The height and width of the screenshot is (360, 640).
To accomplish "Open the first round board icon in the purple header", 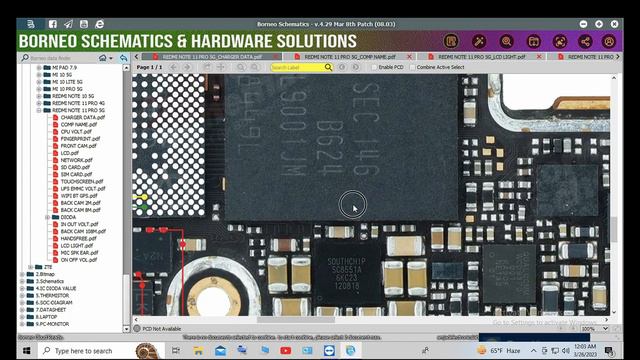I will coord(451,41).
